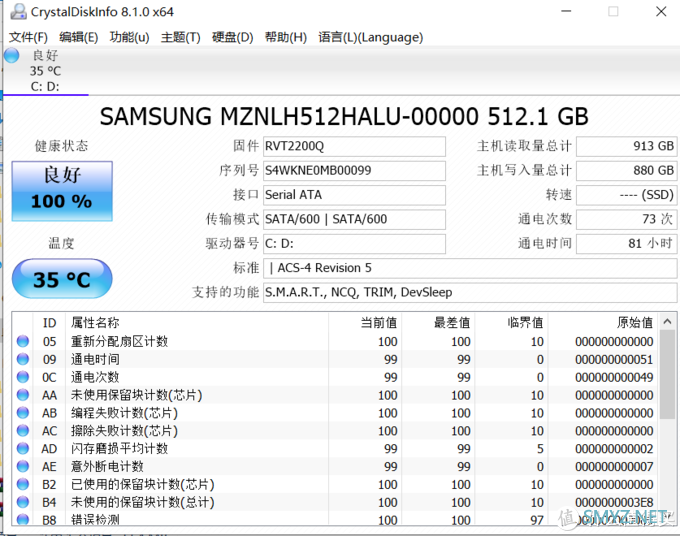Screen dimensions: 680x536
Task: Click the status orb of row 05
Action: click(23, 341)
